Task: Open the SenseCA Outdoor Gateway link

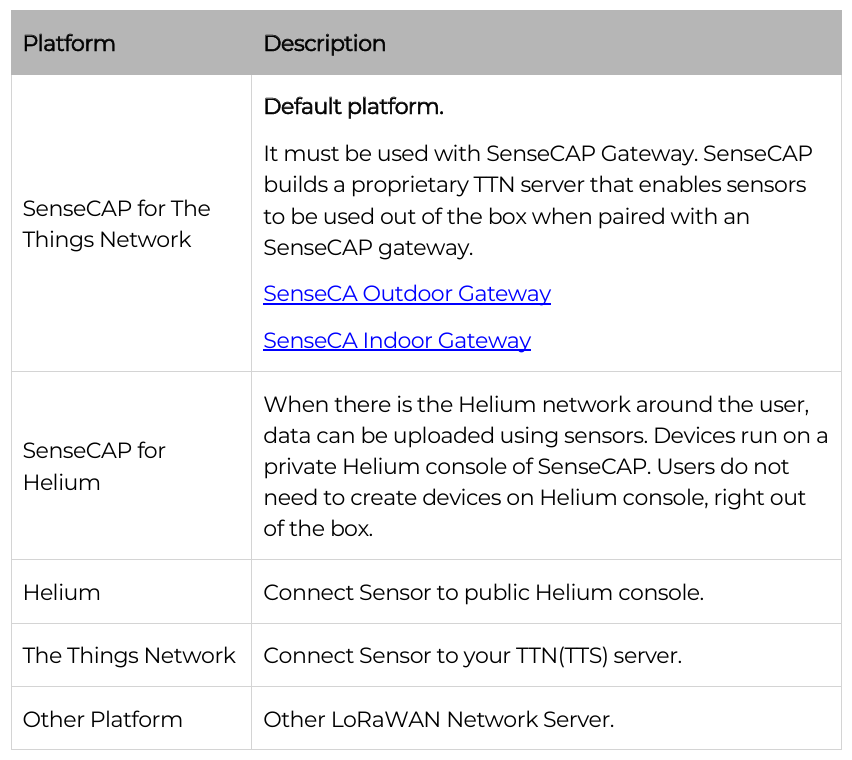Action: pos(407,294)
